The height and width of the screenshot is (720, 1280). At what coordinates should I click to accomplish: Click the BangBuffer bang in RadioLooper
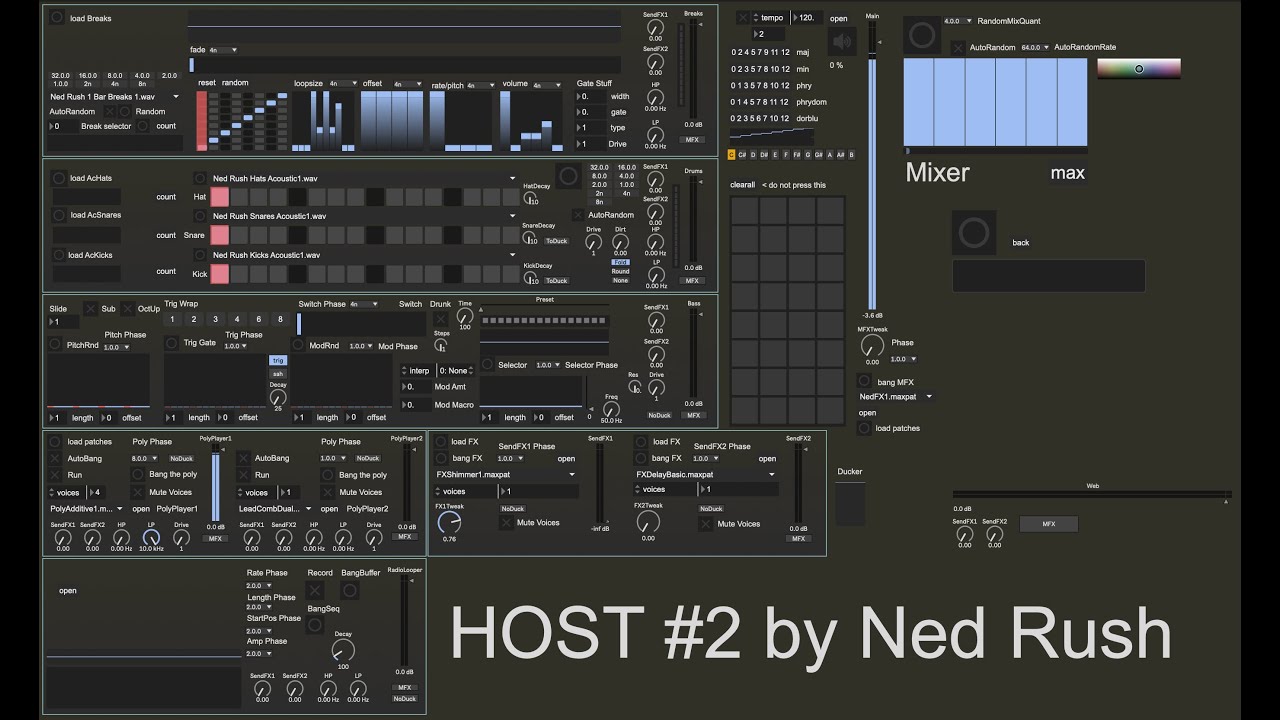click(350, 591)
